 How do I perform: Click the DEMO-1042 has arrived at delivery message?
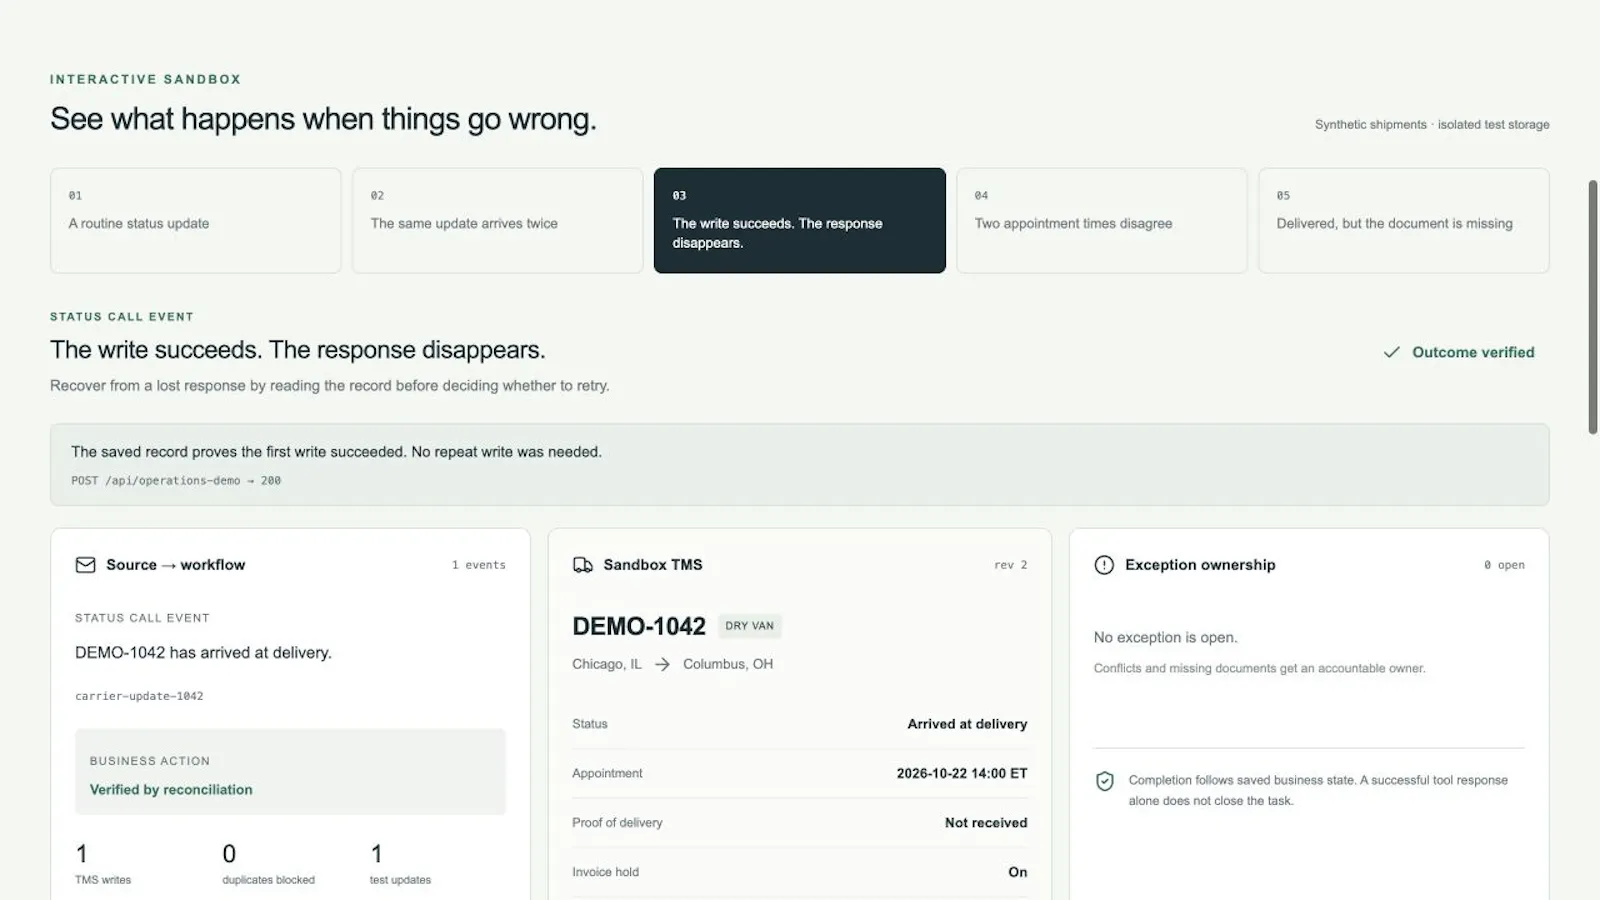(203, 653)
